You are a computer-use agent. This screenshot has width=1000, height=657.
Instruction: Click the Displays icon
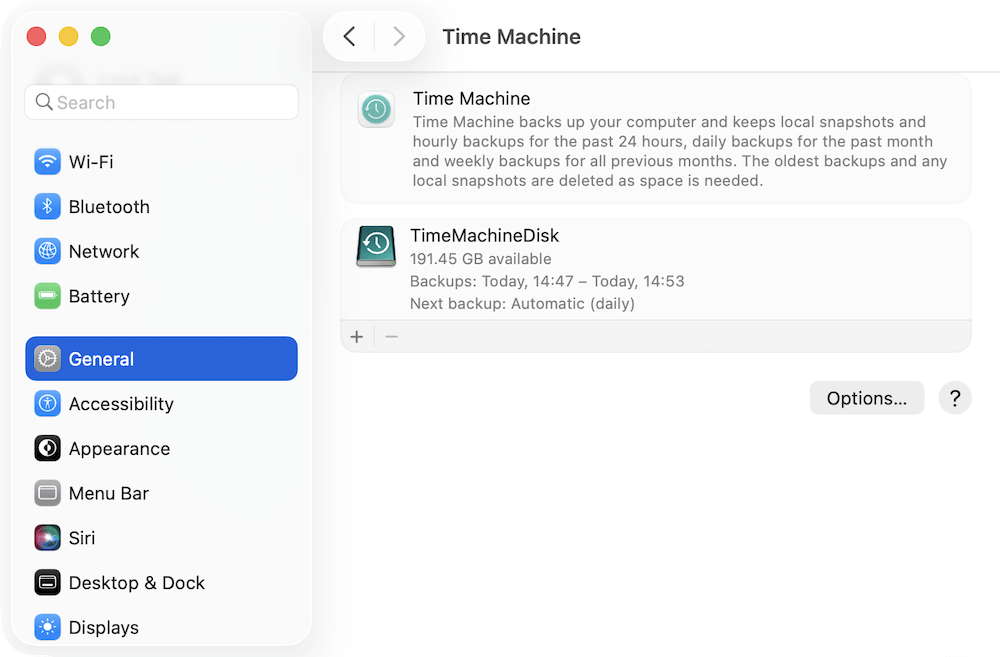tap(47, 627)
